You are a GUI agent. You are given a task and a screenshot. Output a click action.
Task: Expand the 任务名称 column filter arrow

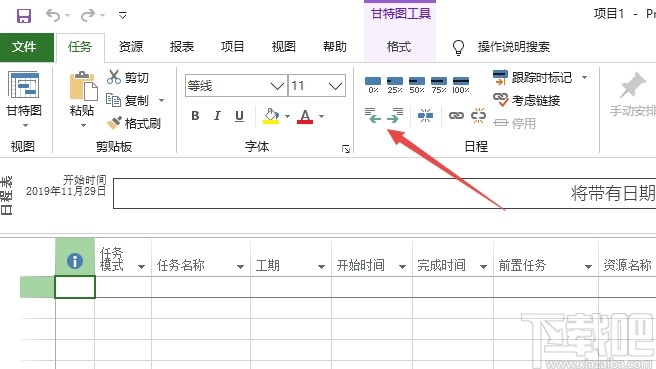(x=240, y=266)
